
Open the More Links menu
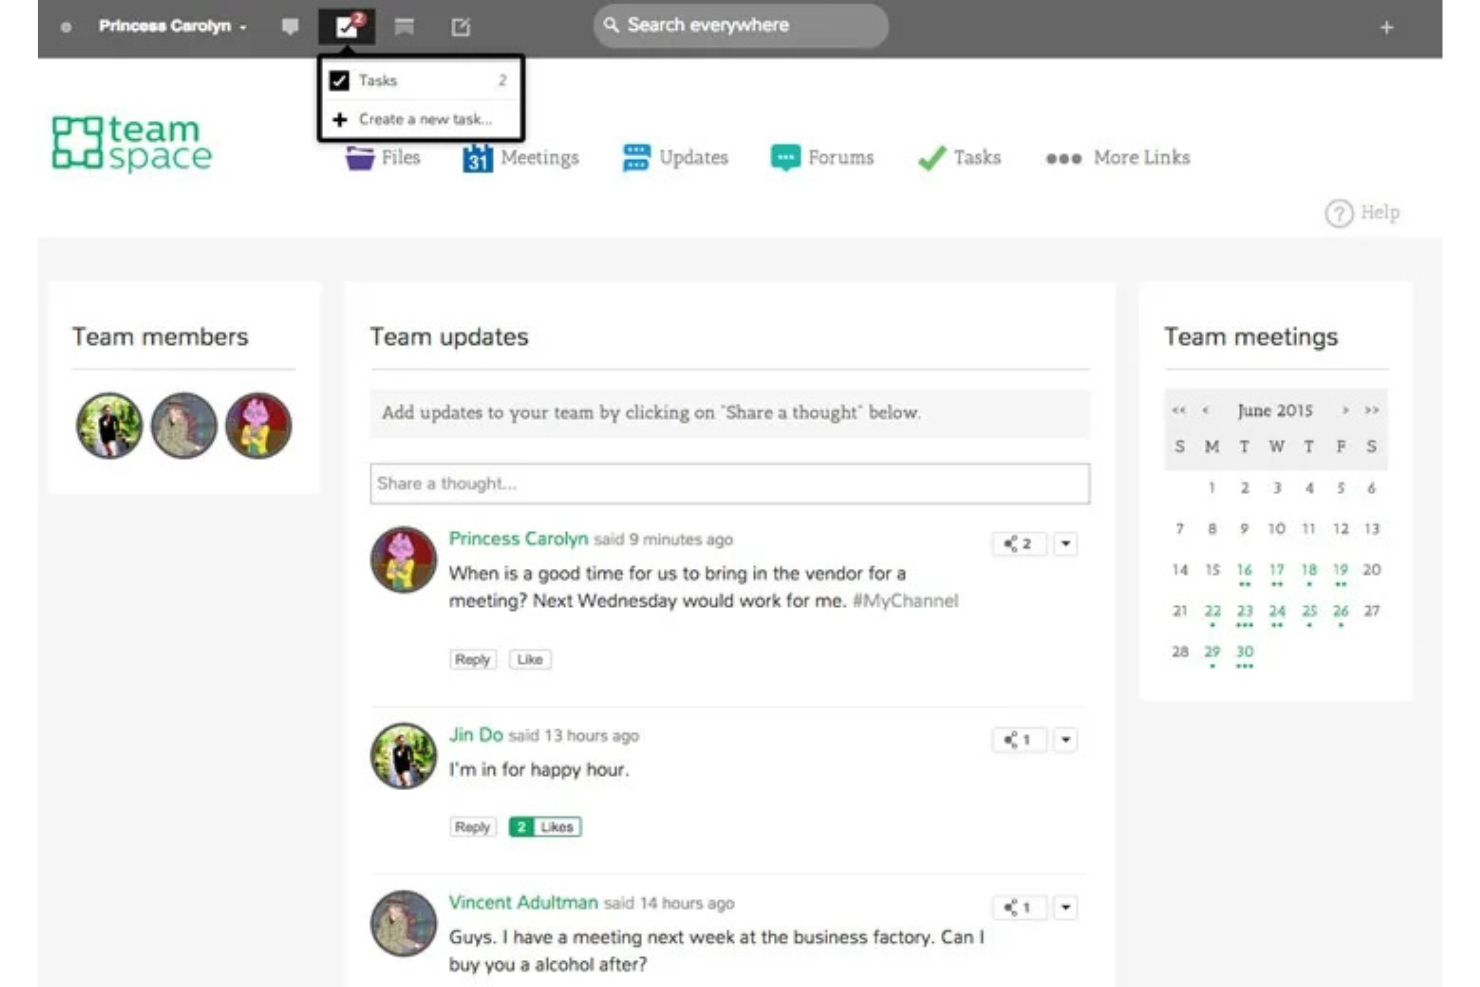(1118, 157)
